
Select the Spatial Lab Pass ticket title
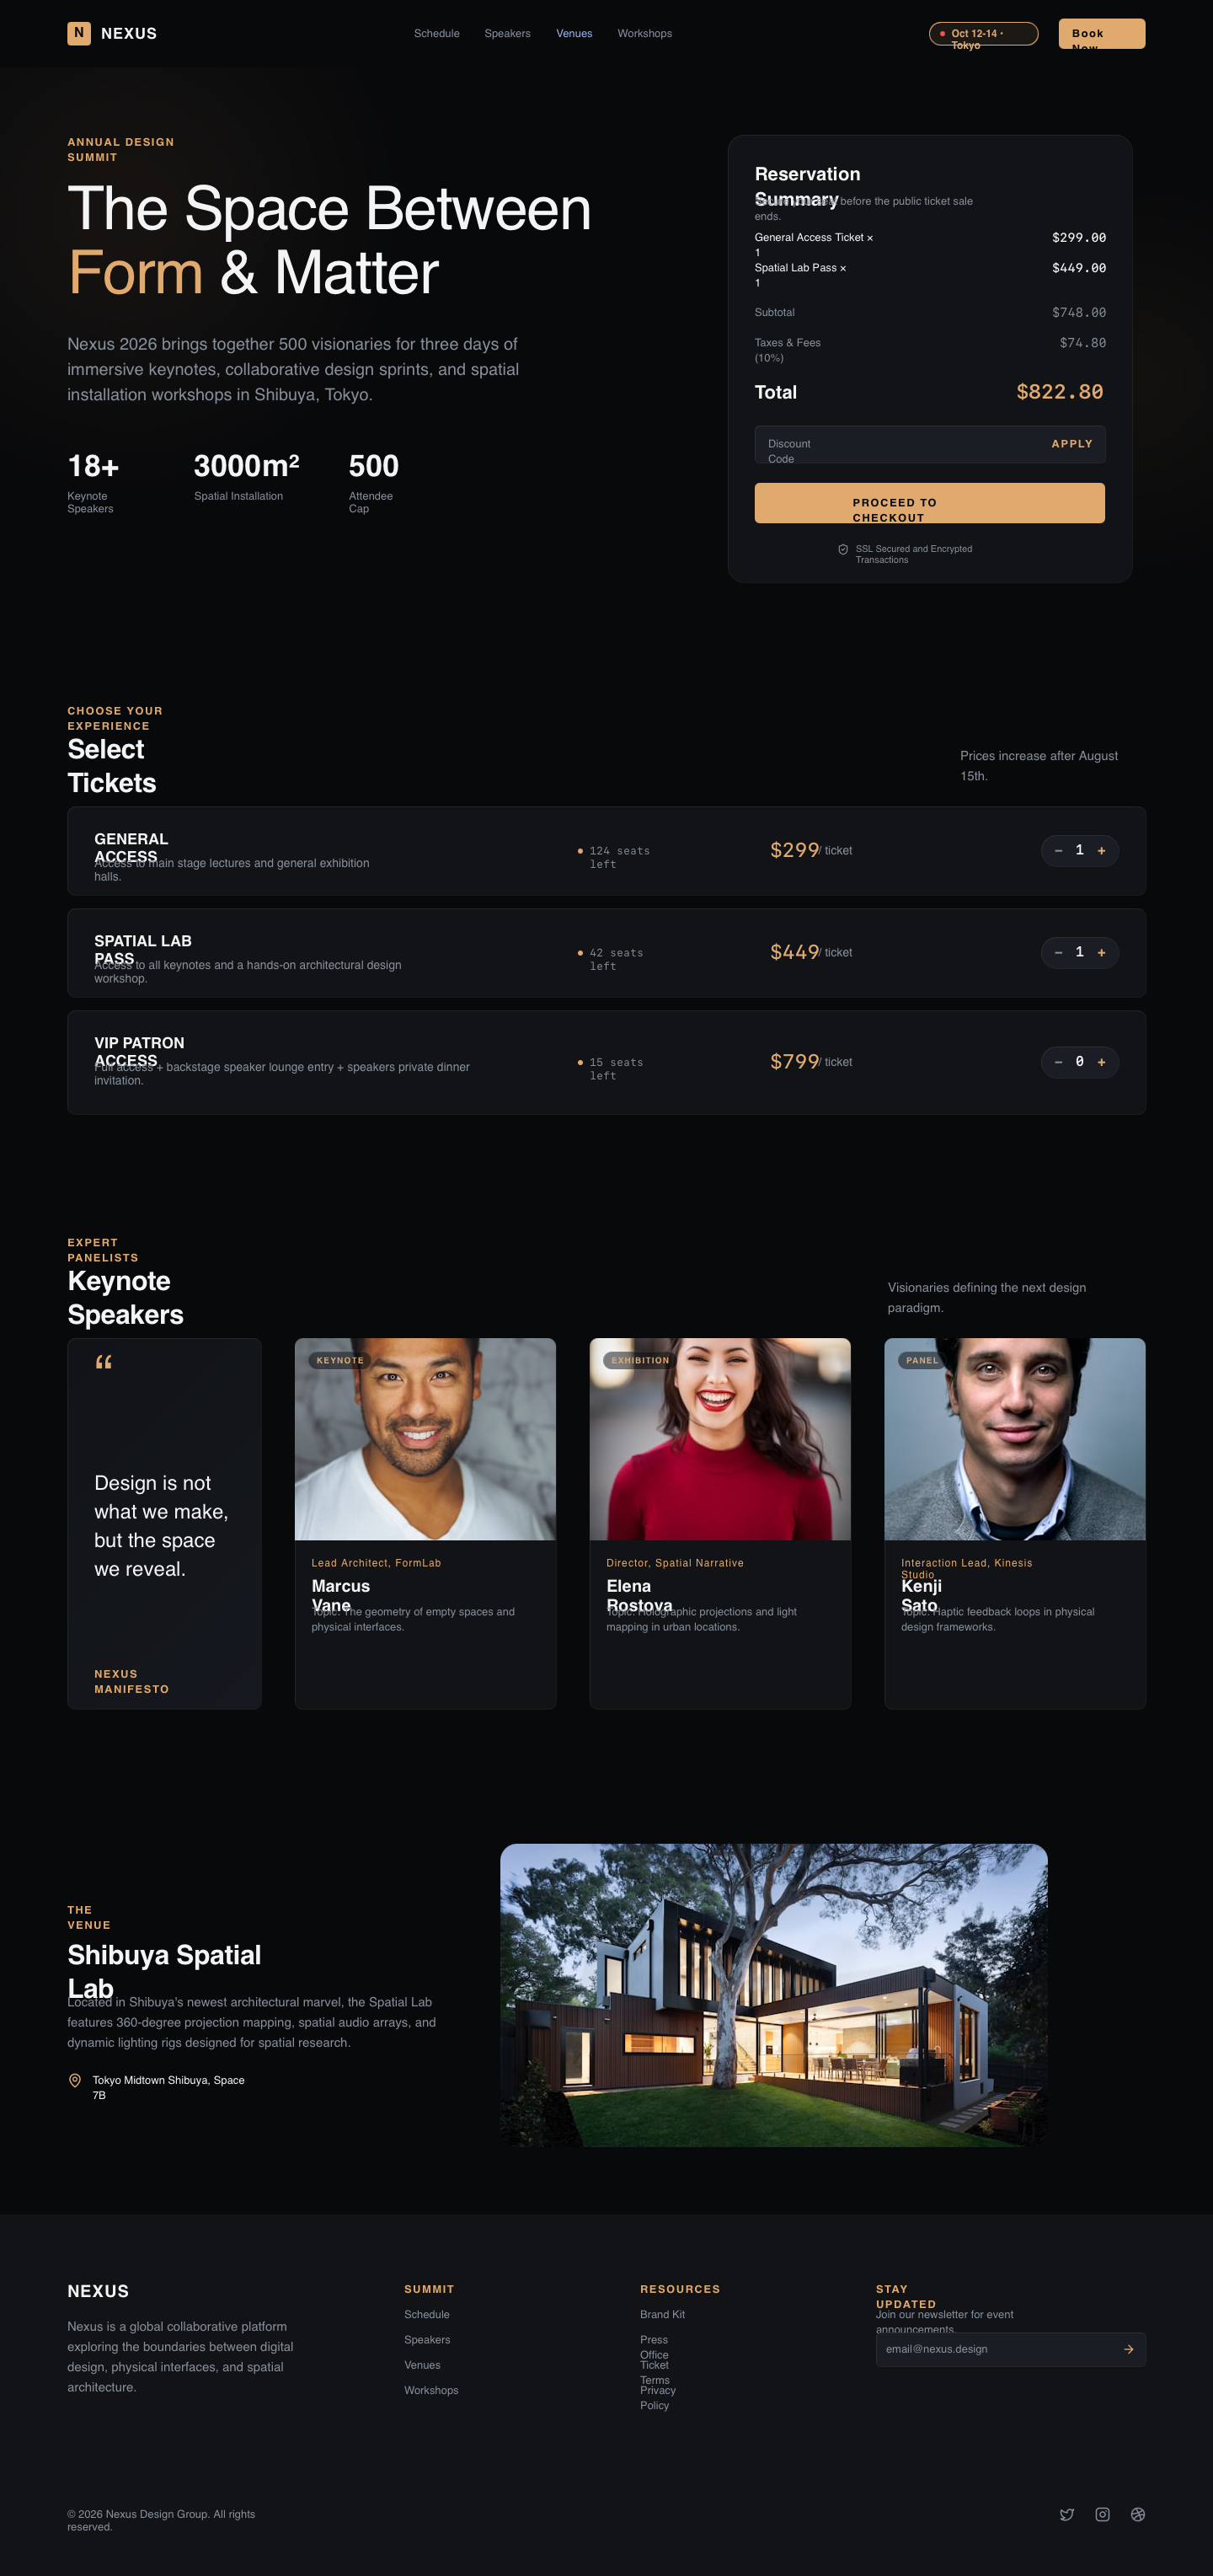143,949
